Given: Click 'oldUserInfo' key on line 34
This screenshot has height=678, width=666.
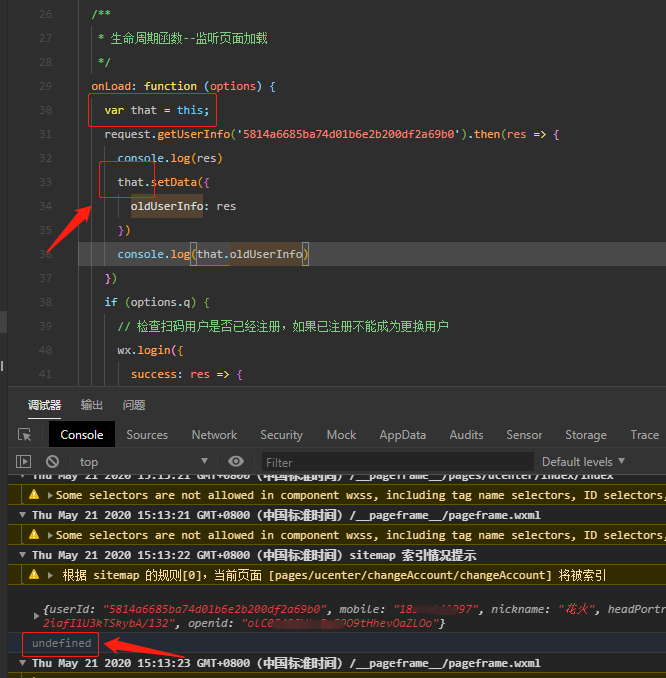Looking at the screenshot, I should [167, 206].
